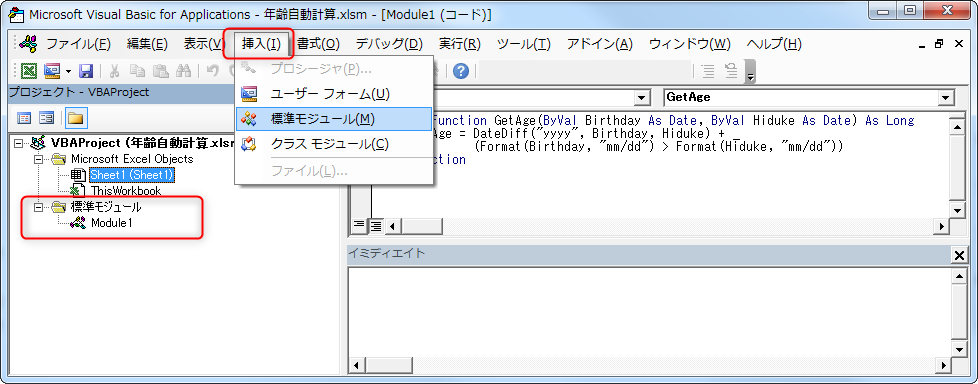Open the デバッグ(D) menu
Image resolution: width=978 pixels, height=384 pixels.
pyautogui.click(x=389, y=44)
